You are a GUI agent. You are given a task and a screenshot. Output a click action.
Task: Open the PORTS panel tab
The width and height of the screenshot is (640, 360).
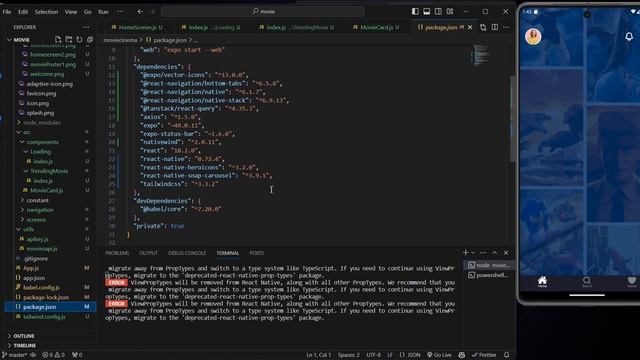pos(257,253)
